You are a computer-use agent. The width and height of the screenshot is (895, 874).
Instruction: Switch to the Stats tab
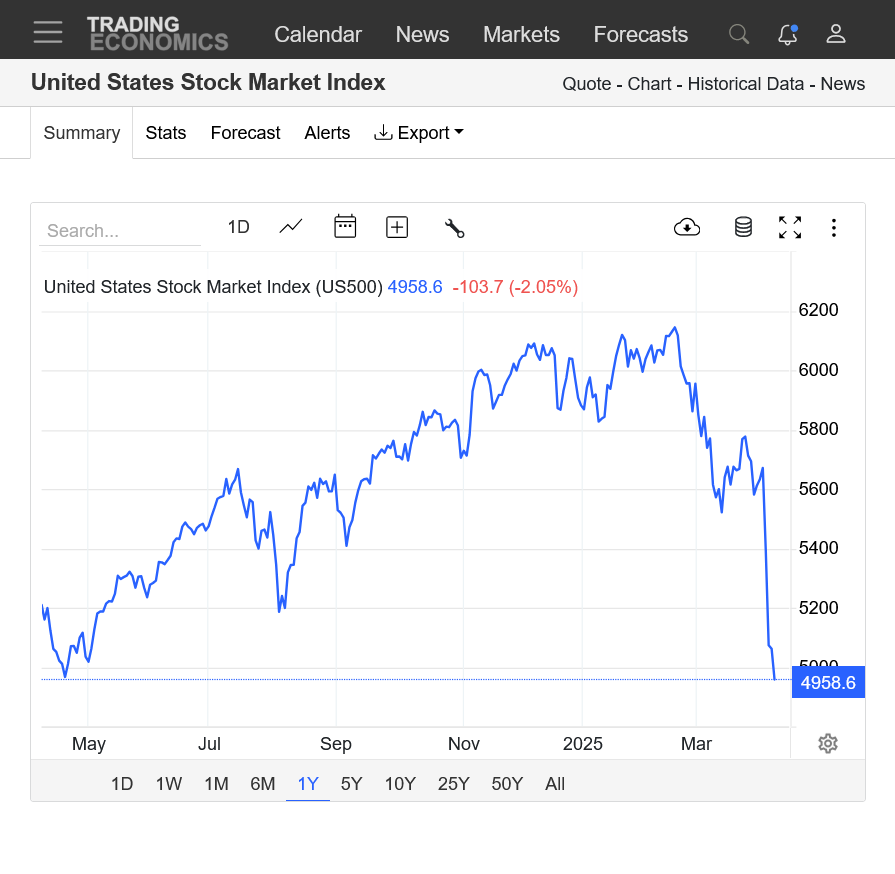click(x=166, y=133)
